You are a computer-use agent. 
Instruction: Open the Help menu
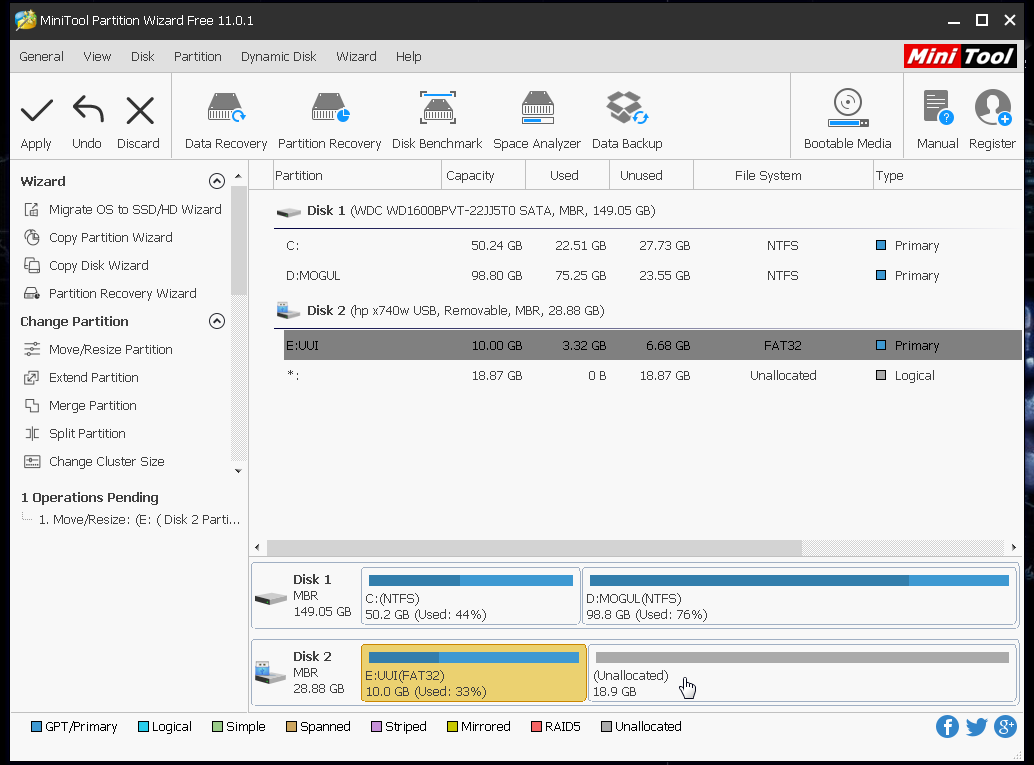pyautogui.click(x=408, y=57)
